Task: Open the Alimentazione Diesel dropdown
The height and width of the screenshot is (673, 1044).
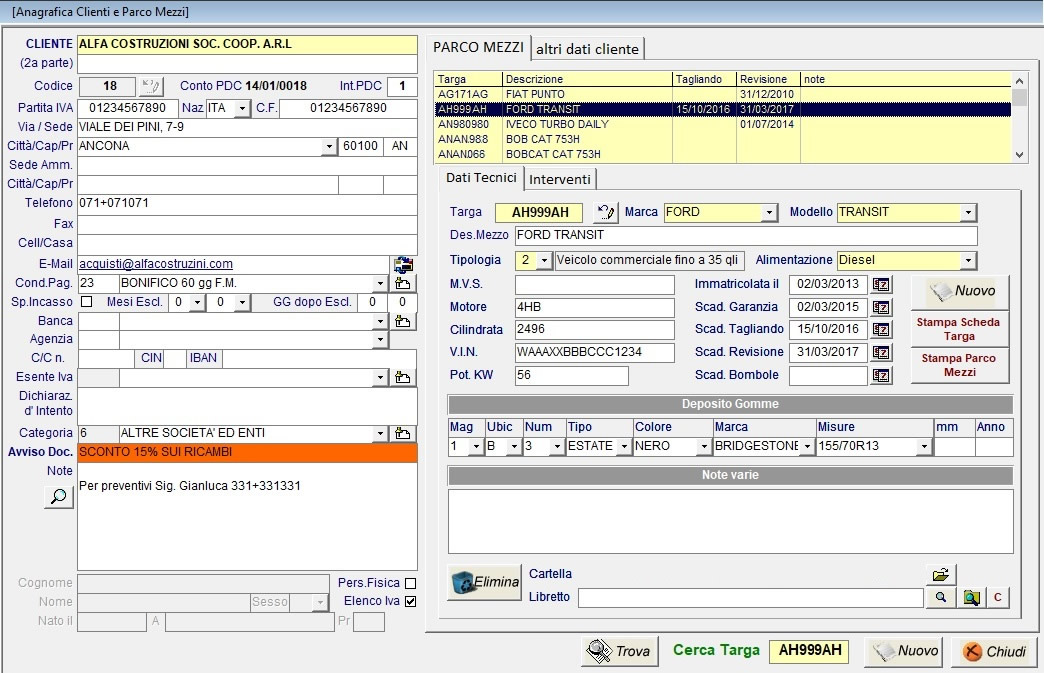Action: (968, 260)
